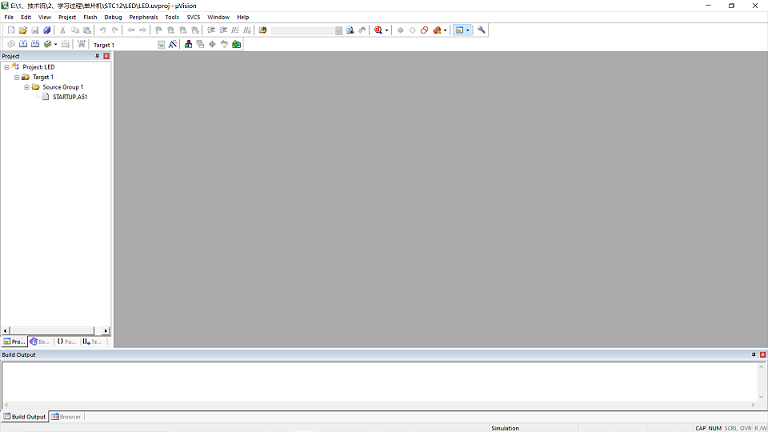Screen dimensions: 768x432
Task: Close the Project panel
Action: click(106, 56)
